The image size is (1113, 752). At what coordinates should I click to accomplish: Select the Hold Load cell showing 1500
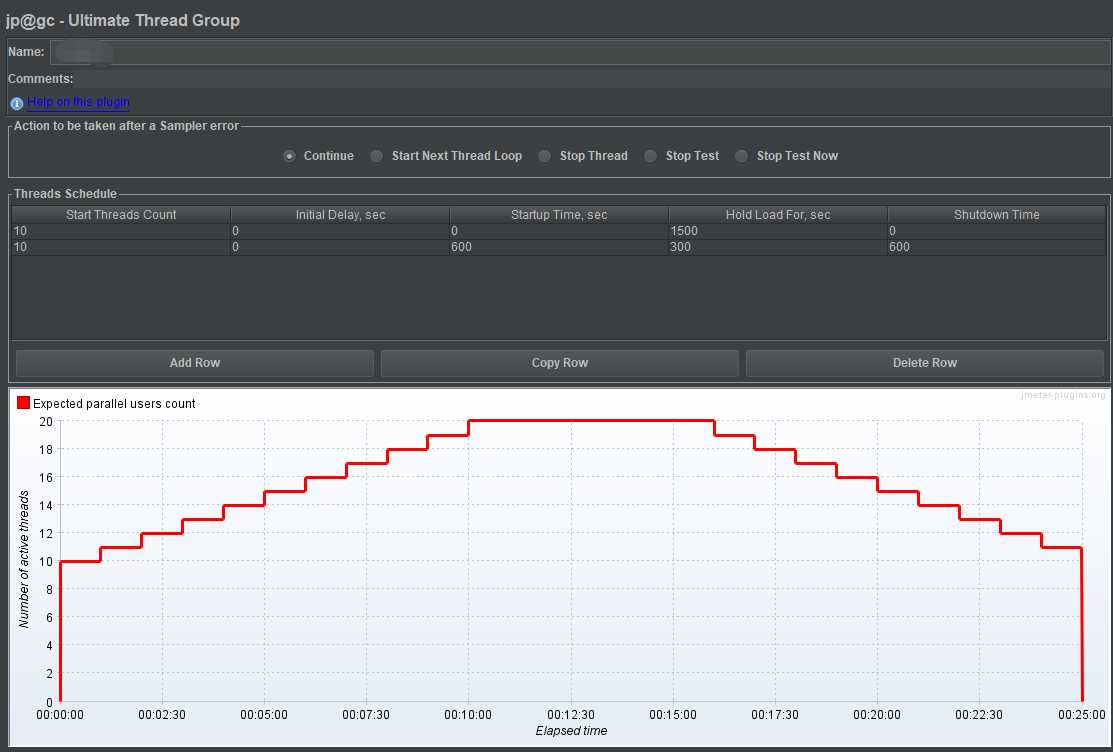tap(777, 231)
